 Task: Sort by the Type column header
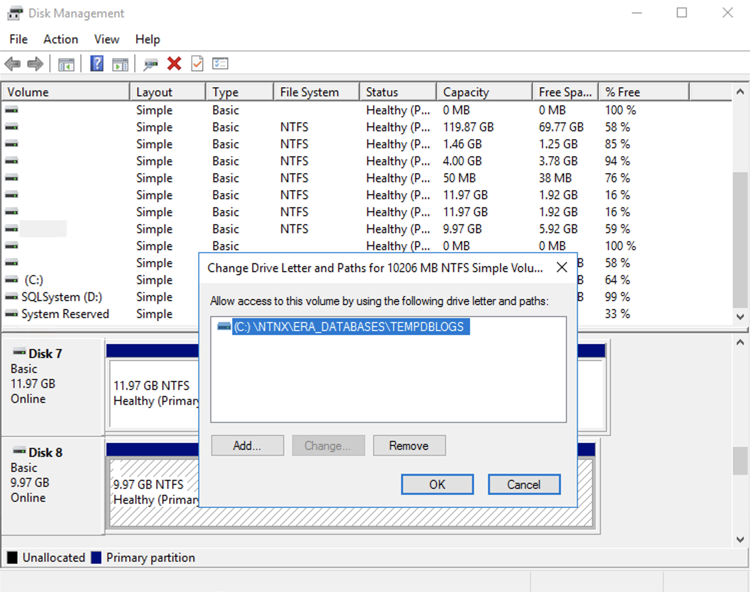[240, 92]
